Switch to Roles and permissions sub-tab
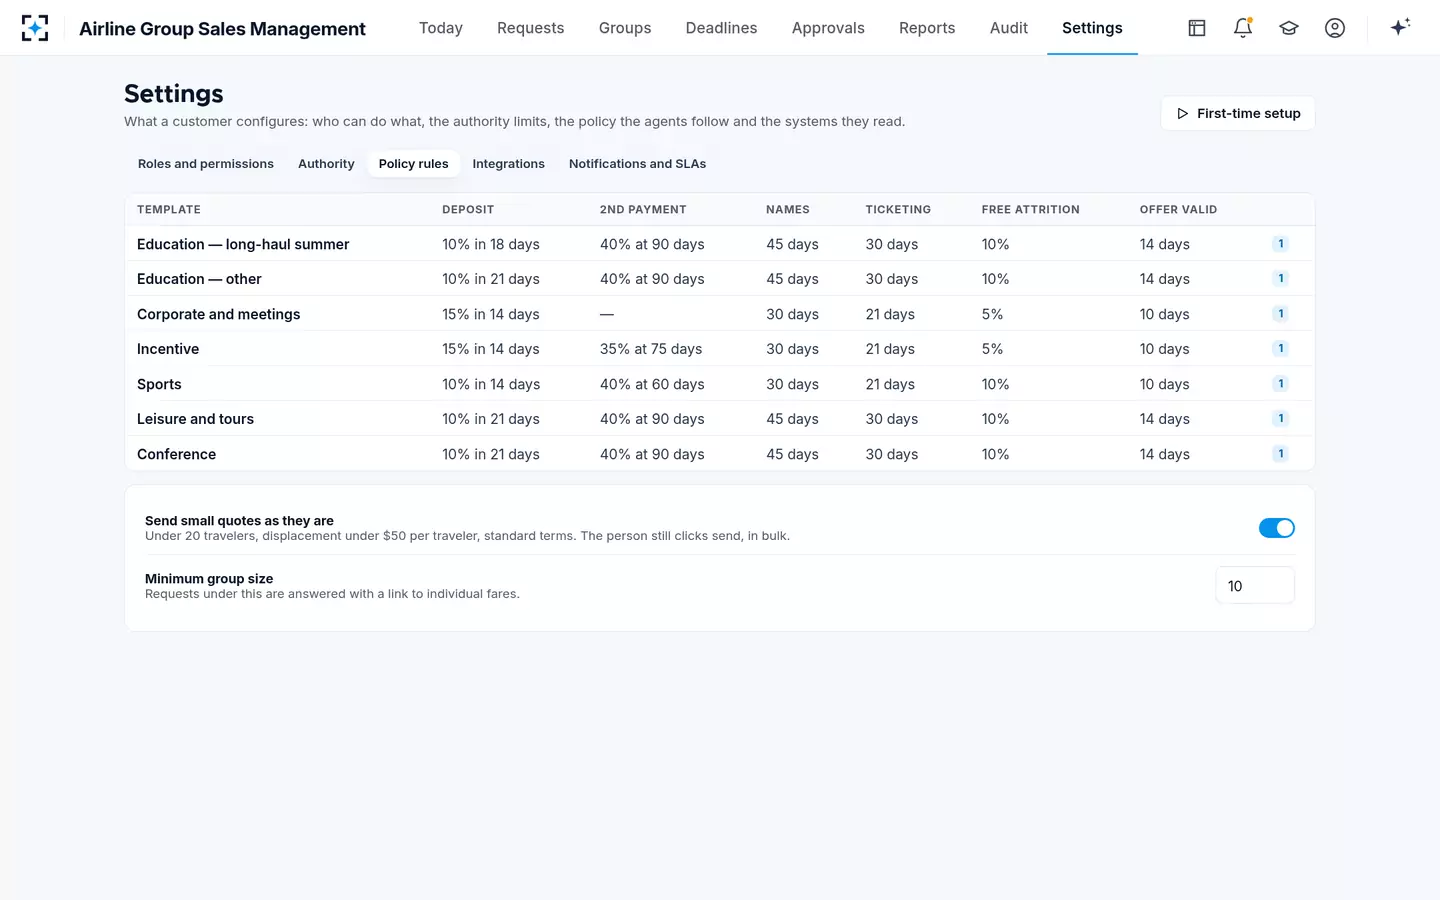The image size is (1440, 900). 206,164
